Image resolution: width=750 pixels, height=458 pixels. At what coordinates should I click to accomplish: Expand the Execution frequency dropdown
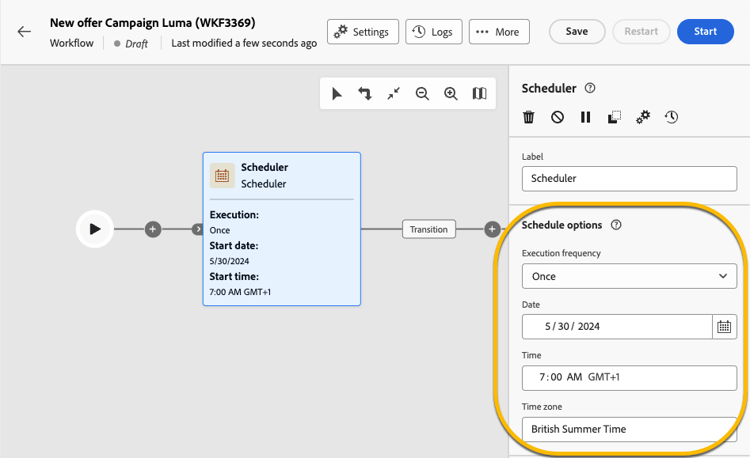[629, 276]
